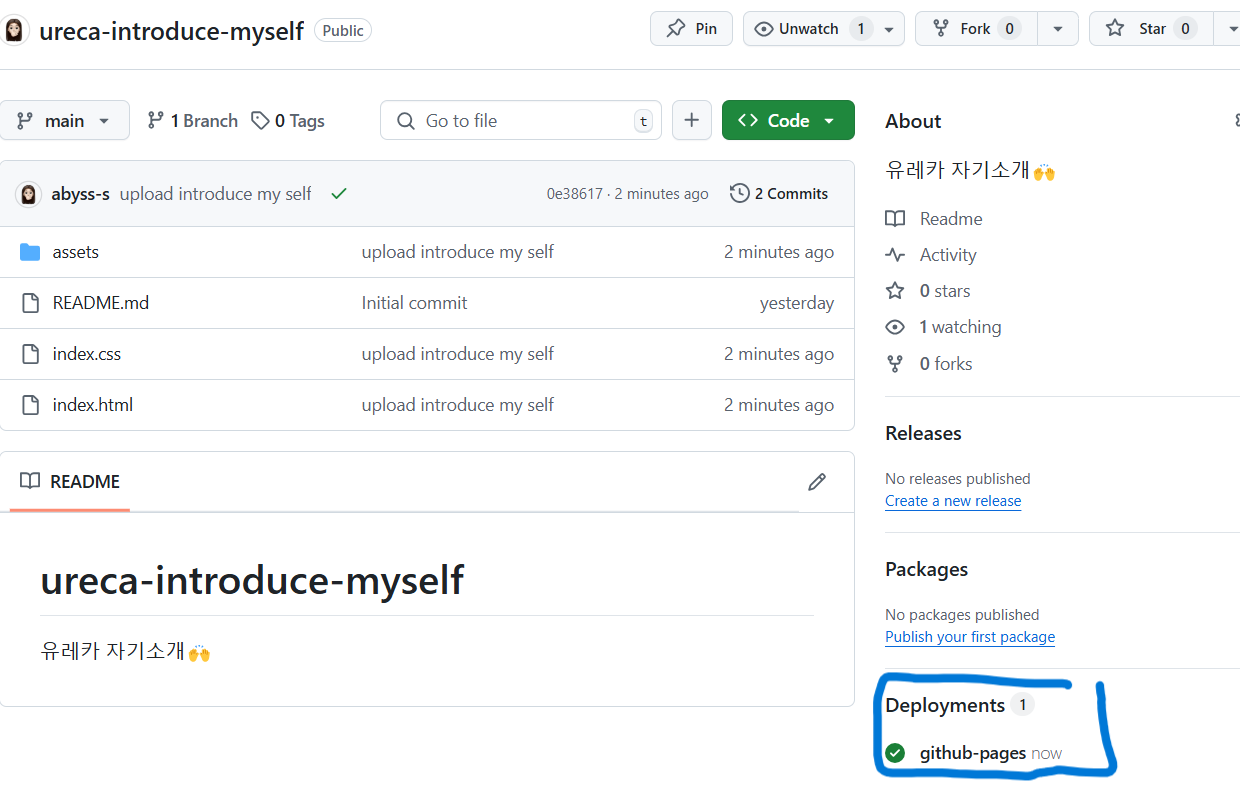Open the Deployments heading link
1240x790 pixels.
click(x=945, y=705)
